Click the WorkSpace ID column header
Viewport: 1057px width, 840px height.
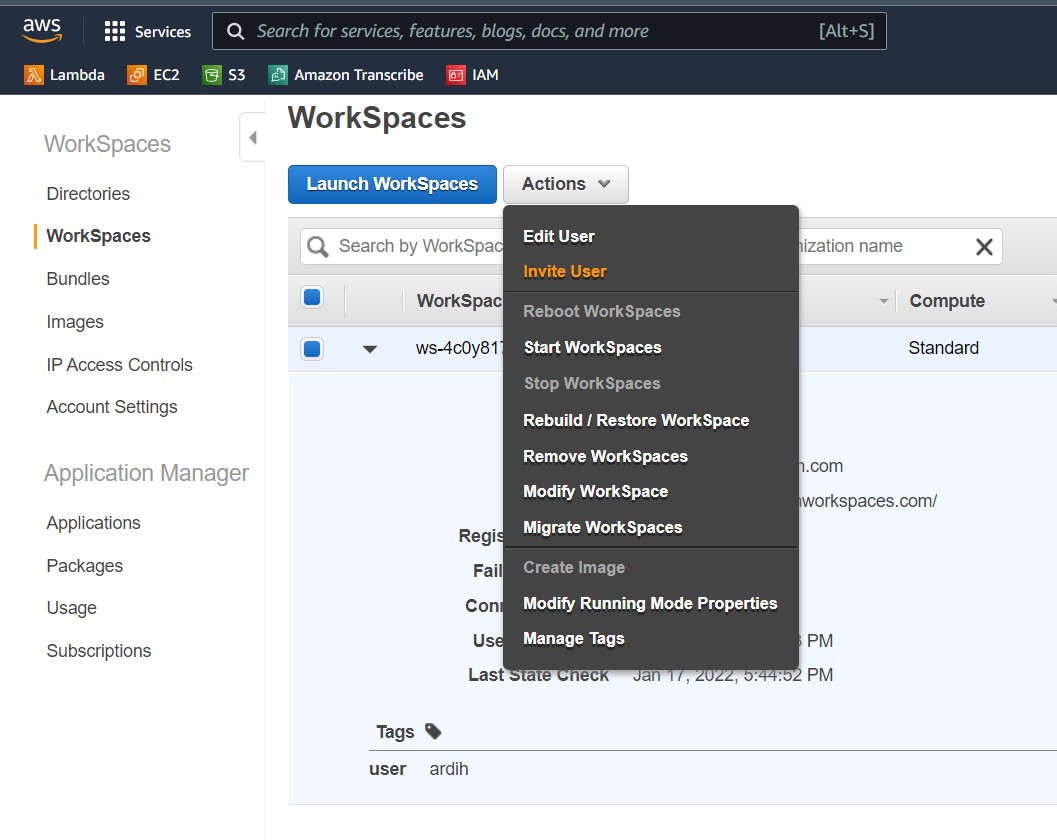(x=459, y=301)
